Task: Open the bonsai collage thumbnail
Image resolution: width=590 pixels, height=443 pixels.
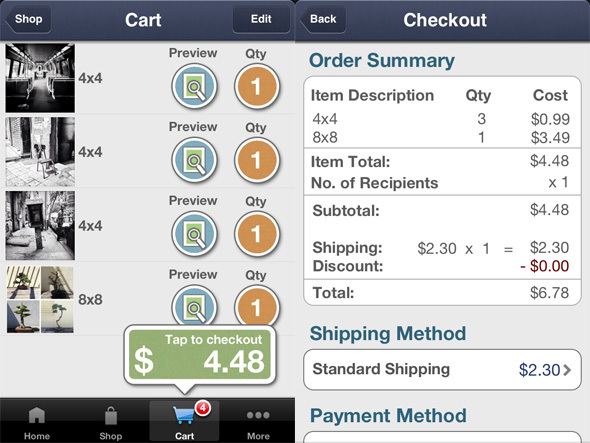Action: click(40, 300)
